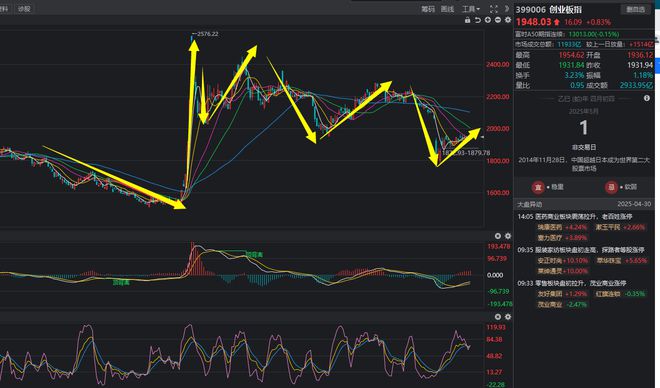660x388 pixels.
Task: Open settings gear of the MACD panel
Action: (x=508, y=236)
